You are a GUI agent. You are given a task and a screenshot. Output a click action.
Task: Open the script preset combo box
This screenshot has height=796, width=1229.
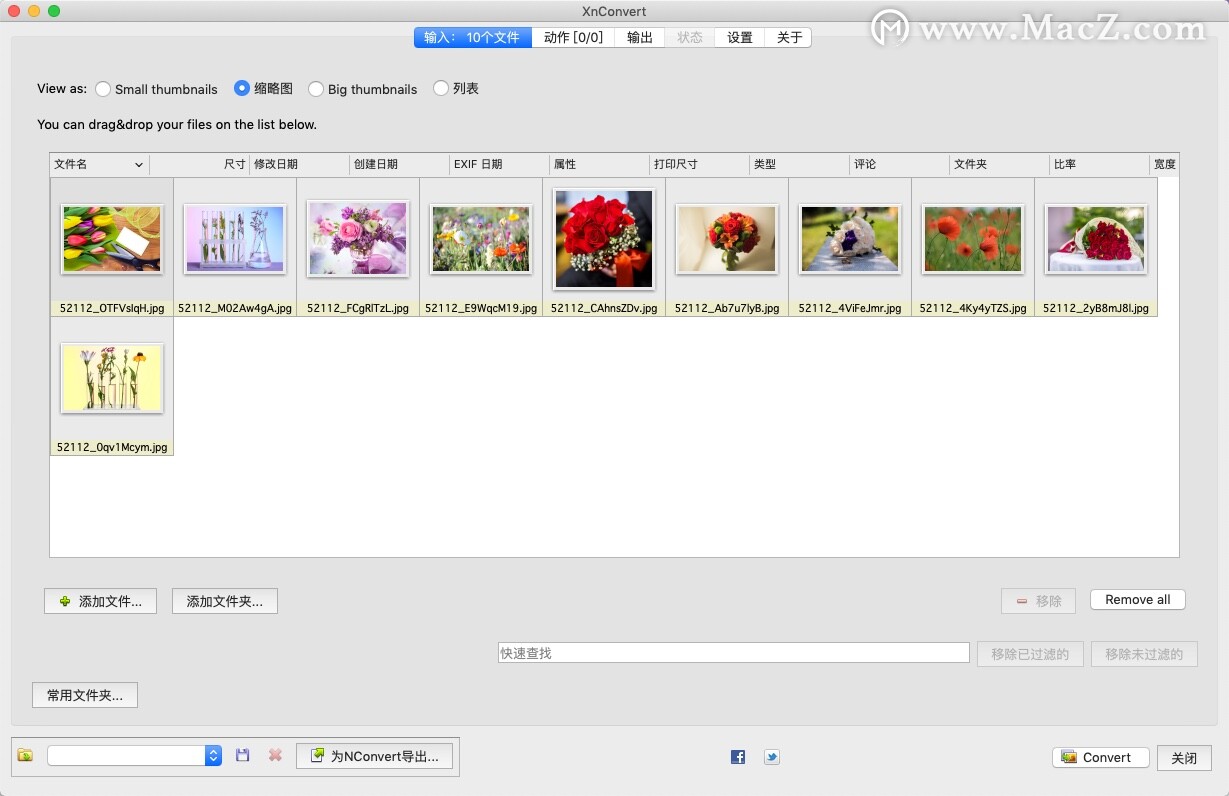(x=134, y=756)
